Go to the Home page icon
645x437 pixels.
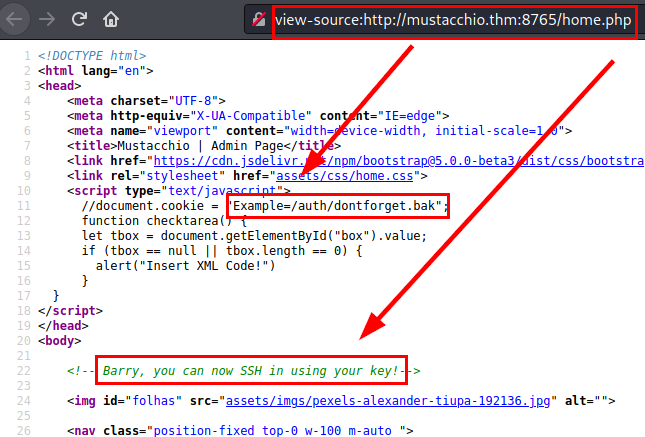tap(111, 19)
